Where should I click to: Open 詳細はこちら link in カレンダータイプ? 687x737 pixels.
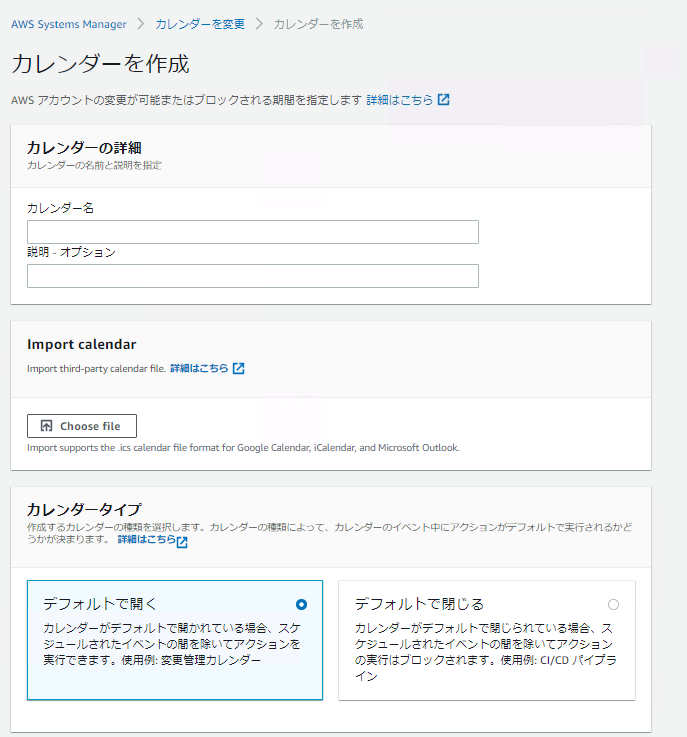(x=146, y=540)
